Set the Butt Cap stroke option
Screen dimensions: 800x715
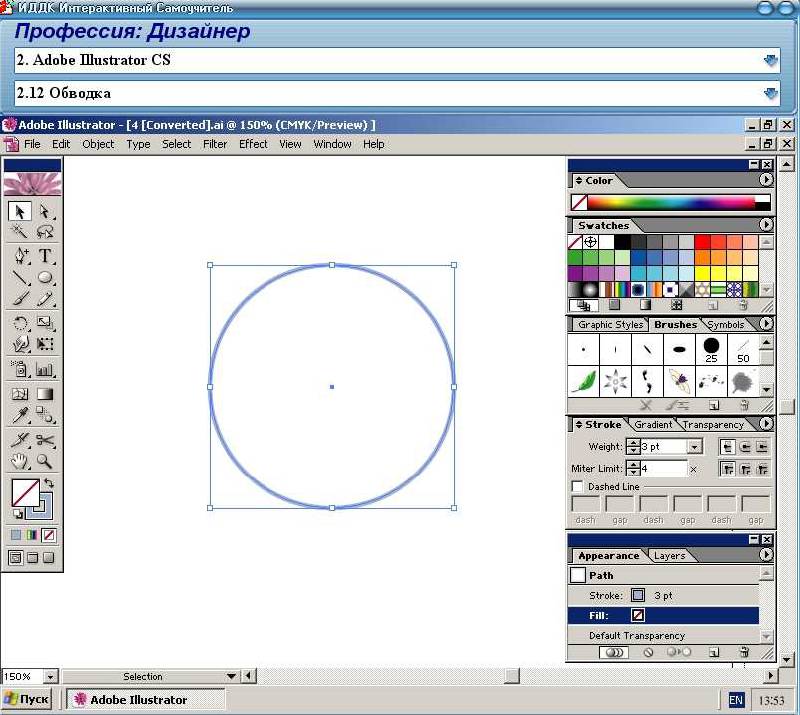coord(728,447)
